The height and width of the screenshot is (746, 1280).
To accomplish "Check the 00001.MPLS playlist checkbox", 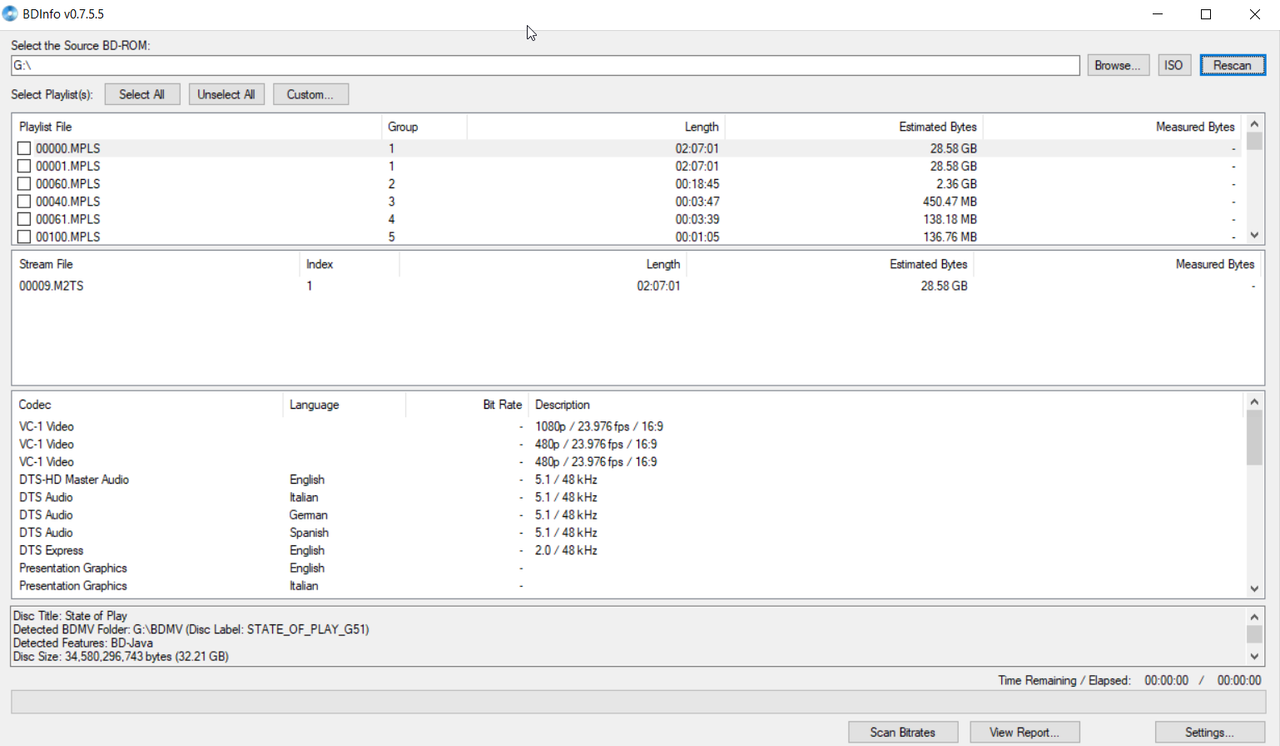I will click(24, 166).
